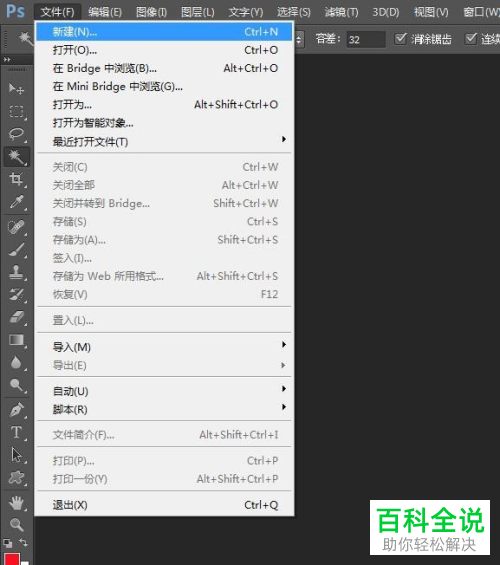Select the Magic Wand tool in toolbox
Viewport: 500px width, 565px height.
coord(16,157)
